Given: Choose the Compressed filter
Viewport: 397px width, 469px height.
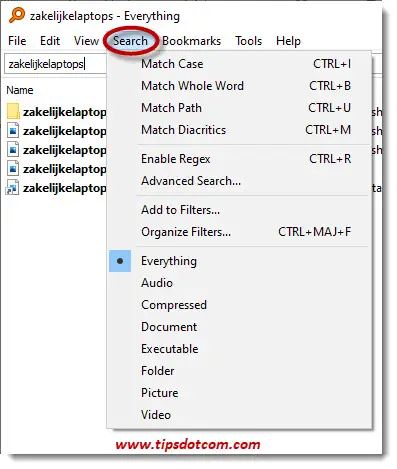Looking at the screenshot, I should click(x=239, y=305).
